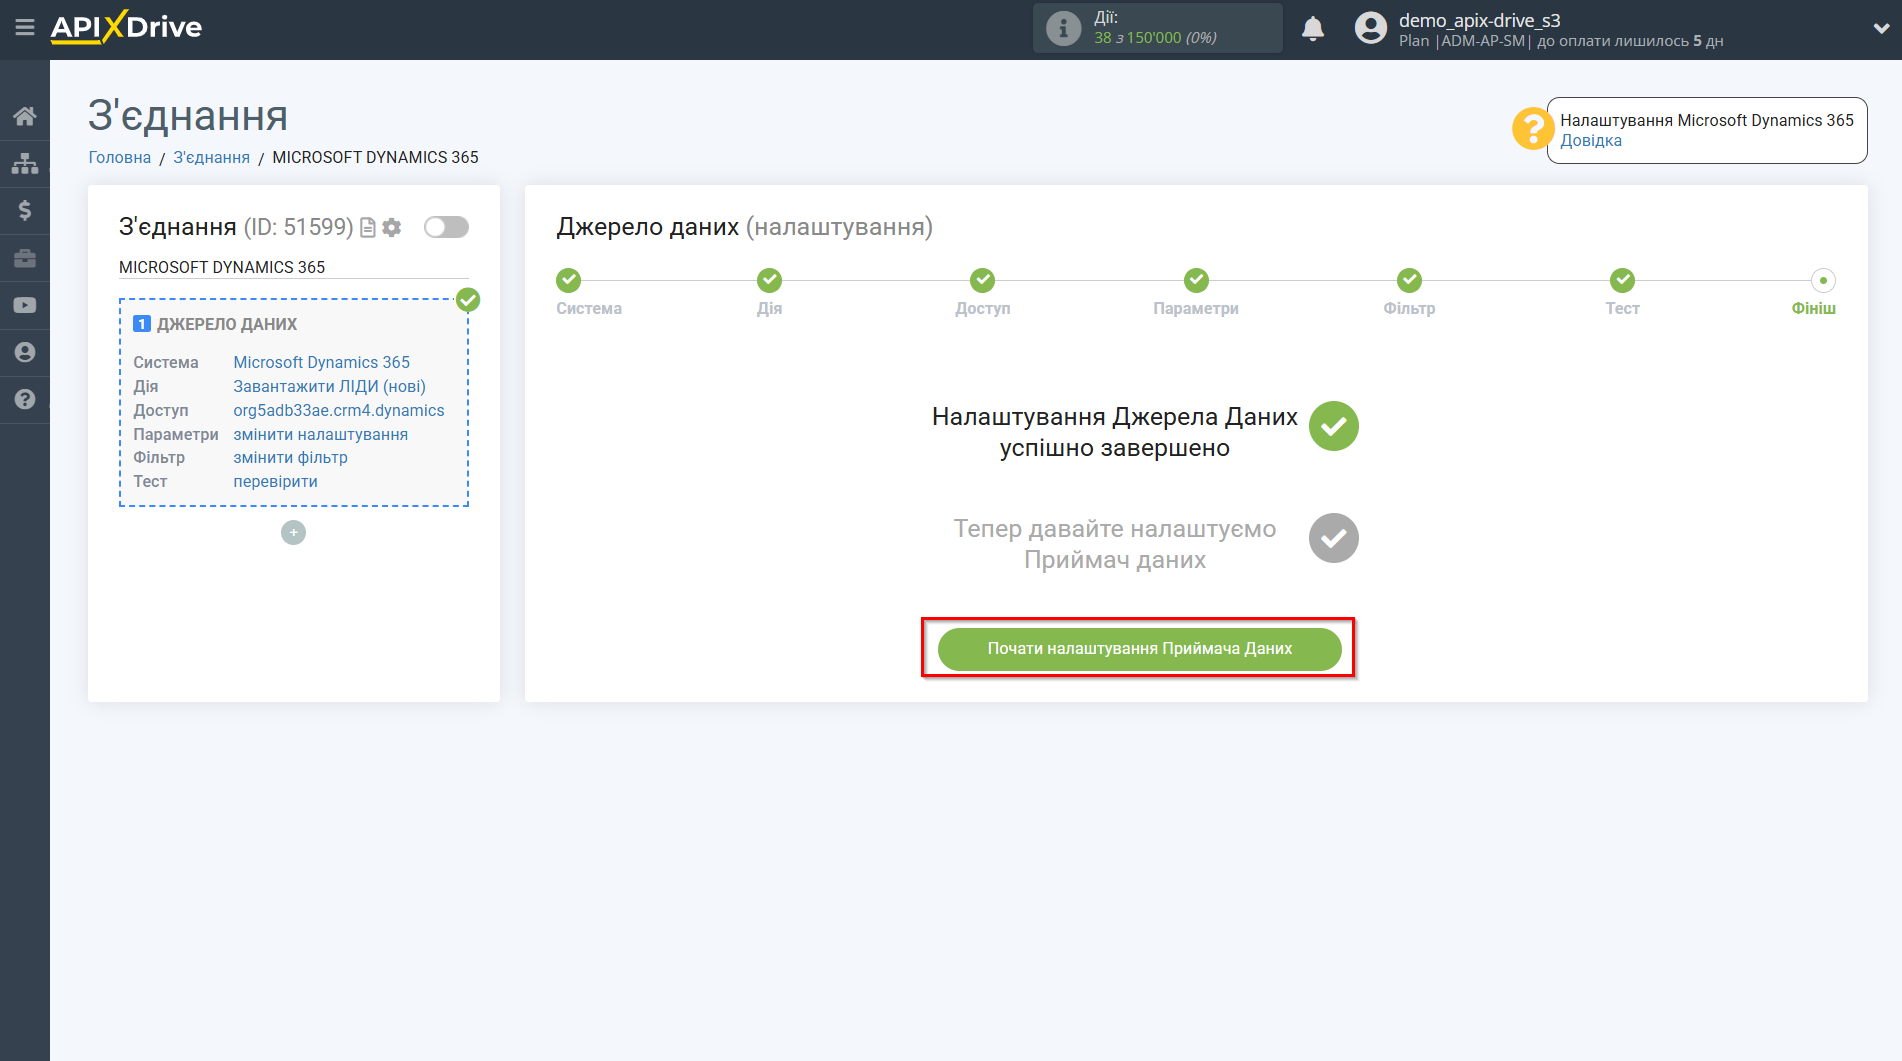Click the actions info icon
This screenshot has width=1902, height=1061.
tap(1063, 28)
